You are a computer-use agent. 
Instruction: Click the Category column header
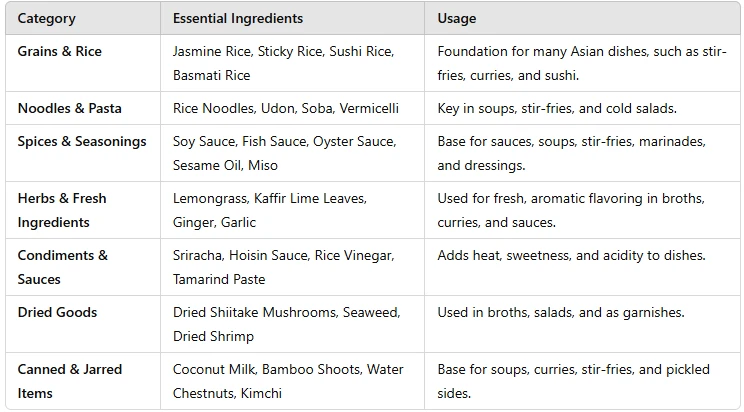point(83,19)
